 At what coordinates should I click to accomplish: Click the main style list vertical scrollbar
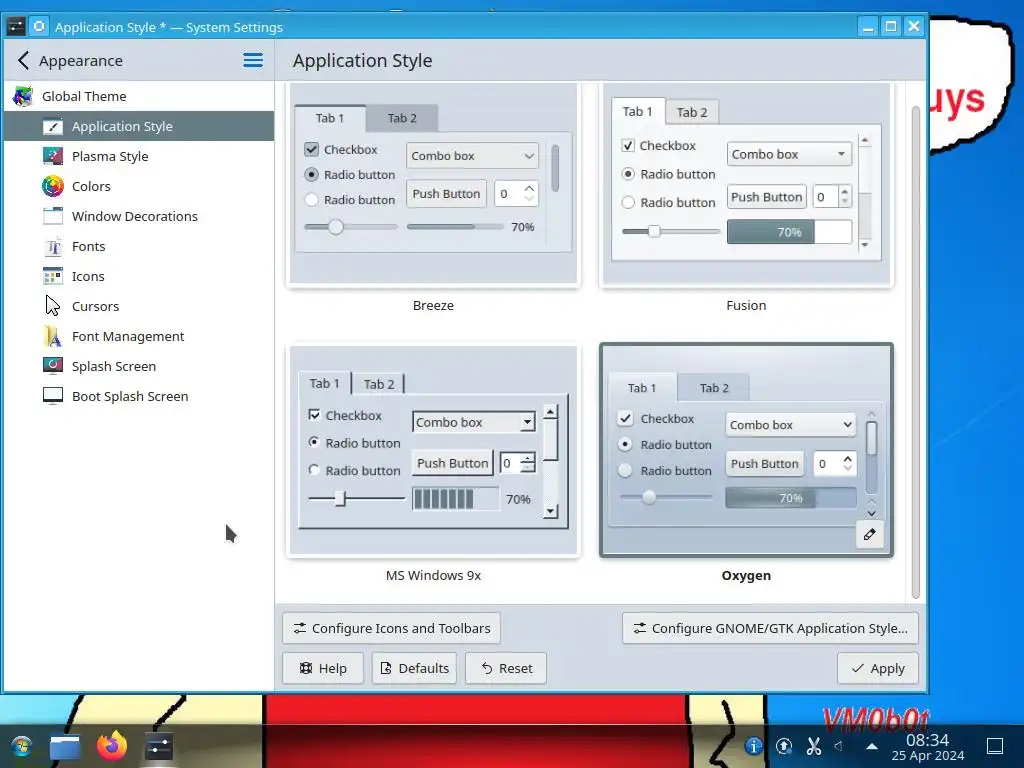pos(916,353)
